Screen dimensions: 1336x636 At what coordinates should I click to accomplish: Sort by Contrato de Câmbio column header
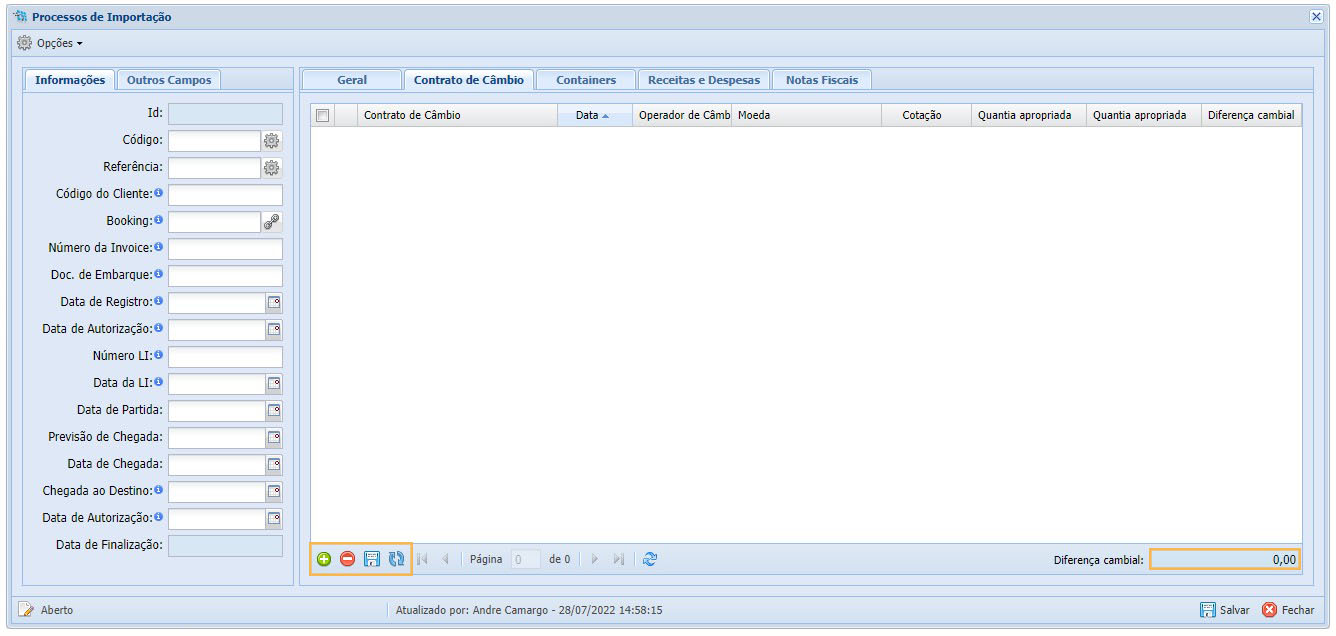click(458, 115)
